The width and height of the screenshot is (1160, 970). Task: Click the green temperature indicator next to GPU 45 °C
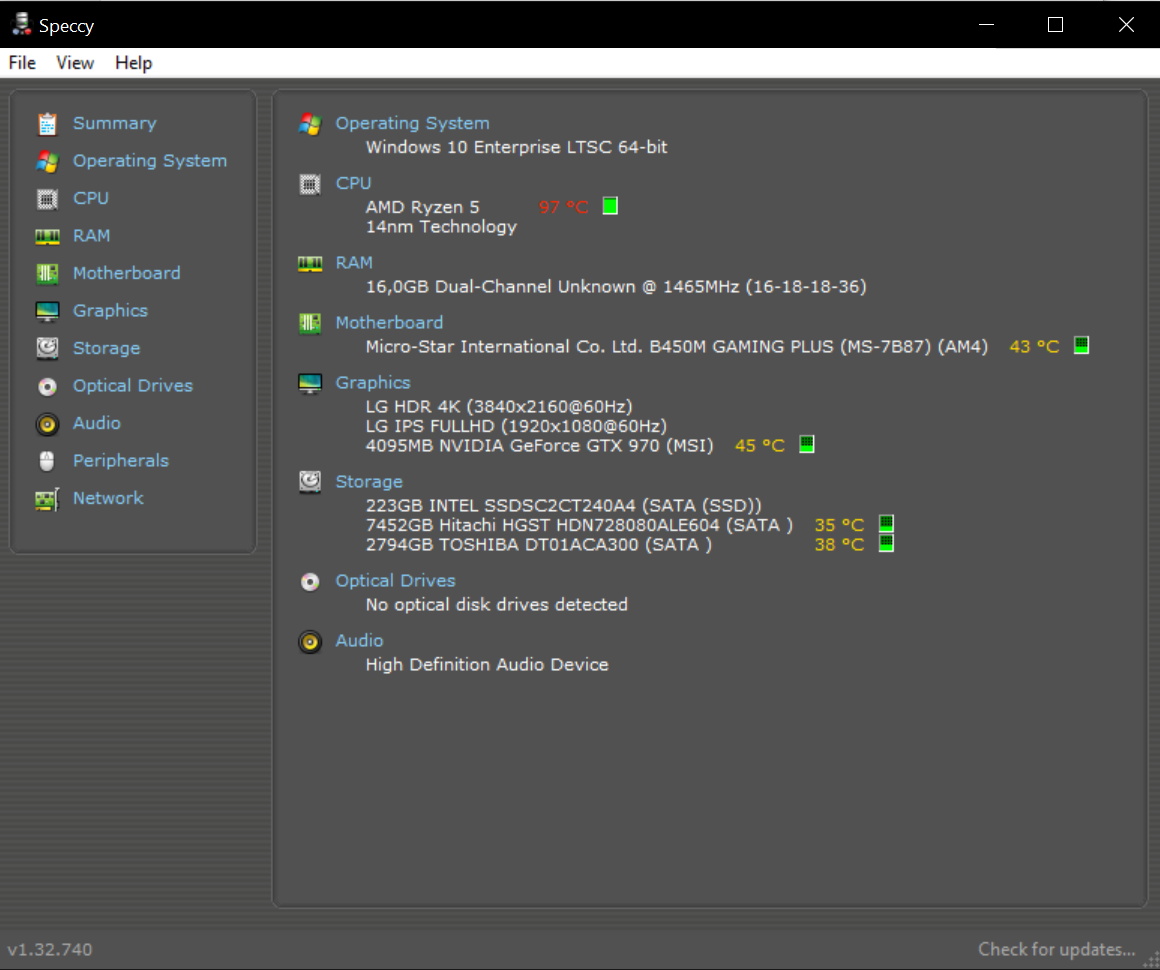807,444
